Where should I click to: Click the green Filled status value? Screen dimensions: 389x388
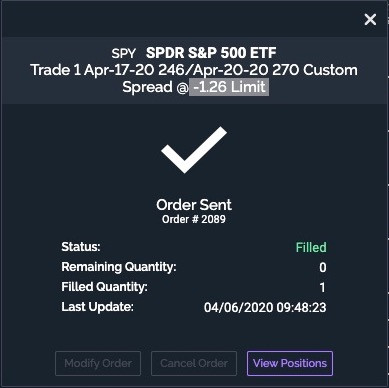coord(311,247)
